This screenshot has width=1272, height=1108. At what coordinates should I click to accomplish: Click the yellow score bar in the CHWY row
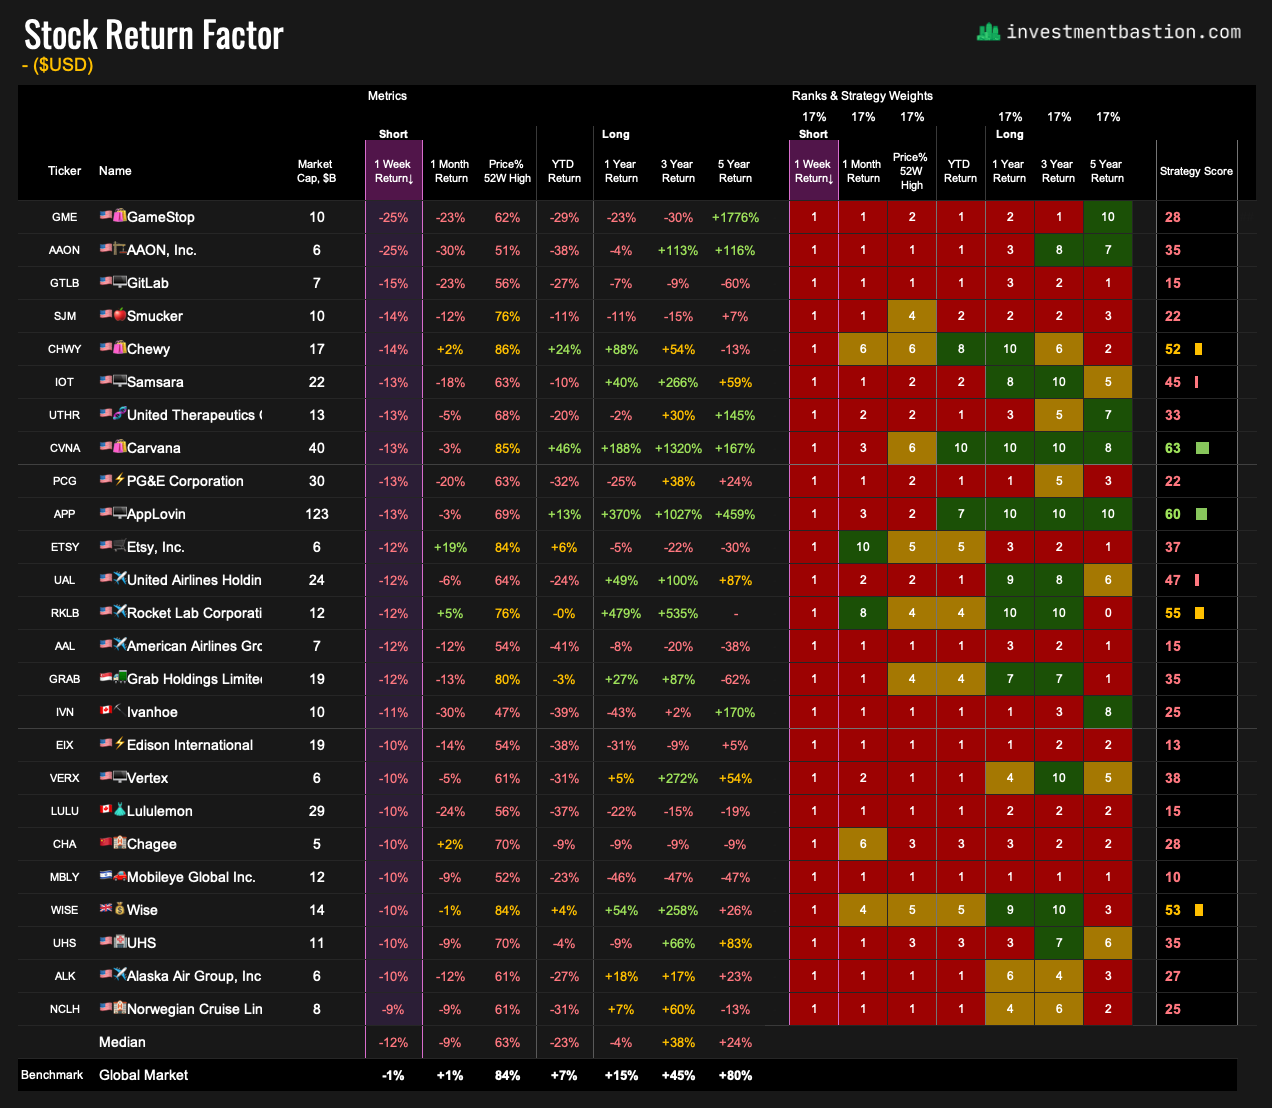tap(1198, 349)
